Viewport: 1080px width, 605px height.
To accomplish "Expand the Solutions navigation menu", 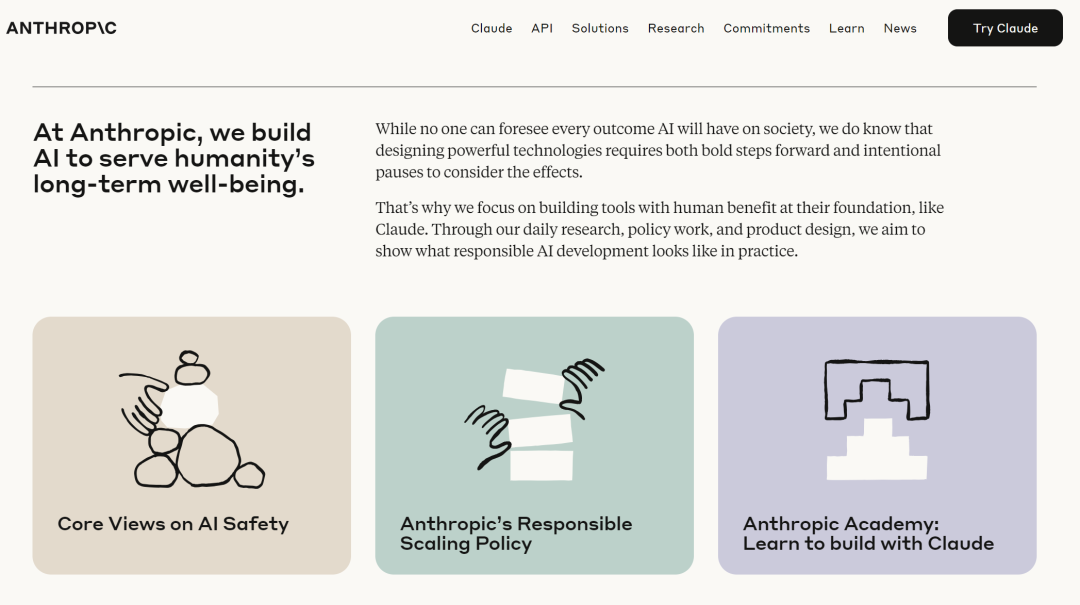I will click(x=600, y=28).
